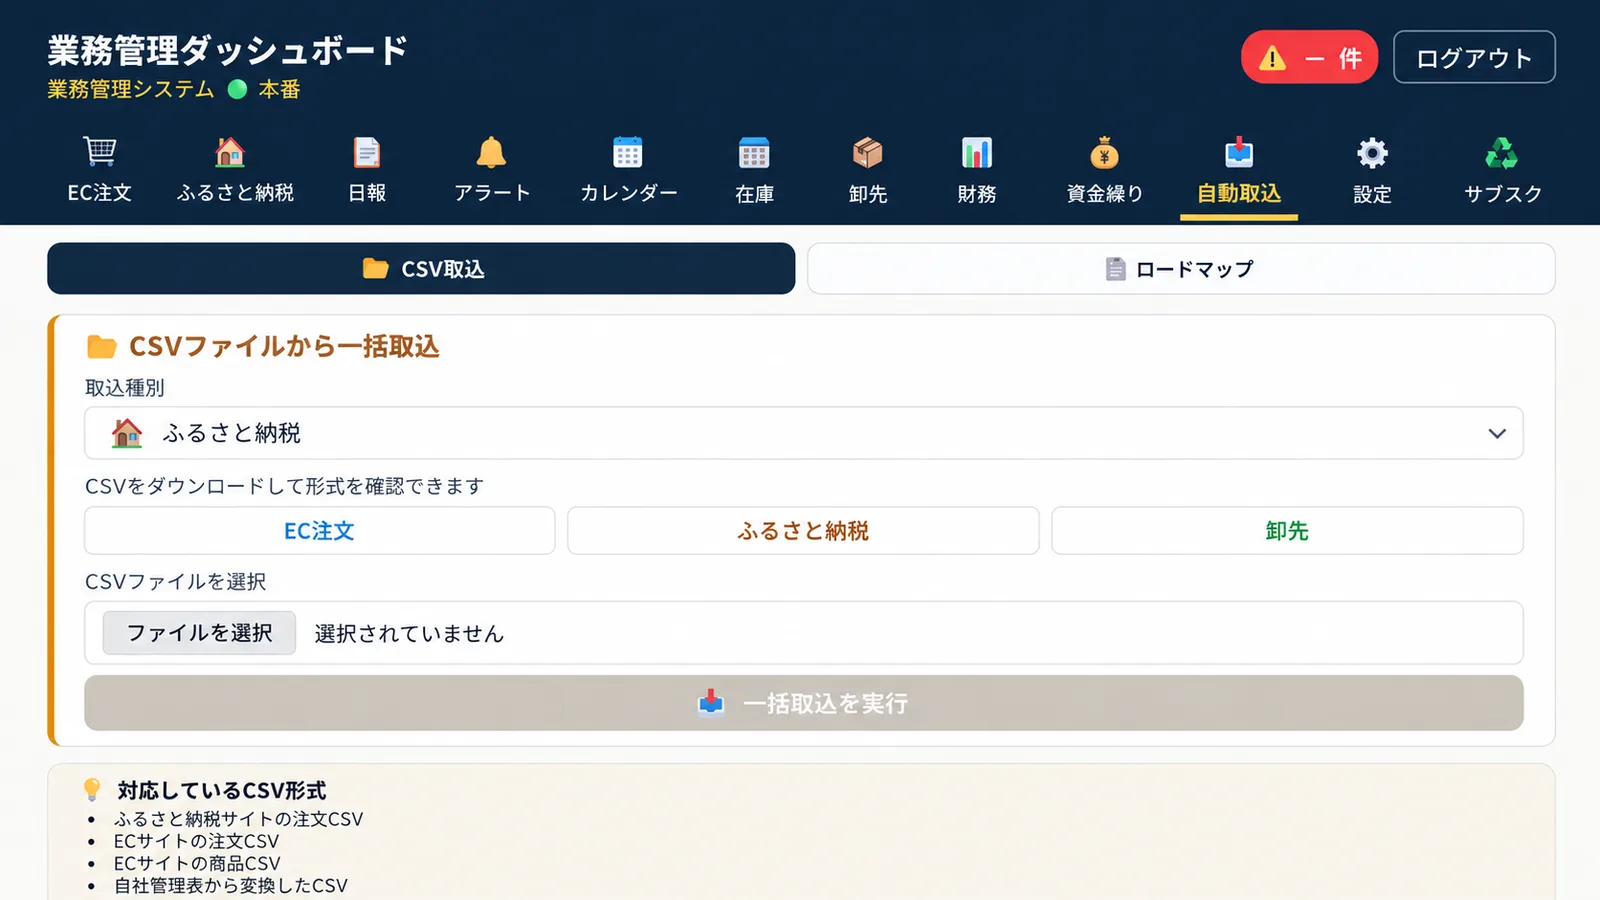Click the lightbulb icon beside 対応しているCSV形式
This screenshot has height=900, width=1600.
92,790
